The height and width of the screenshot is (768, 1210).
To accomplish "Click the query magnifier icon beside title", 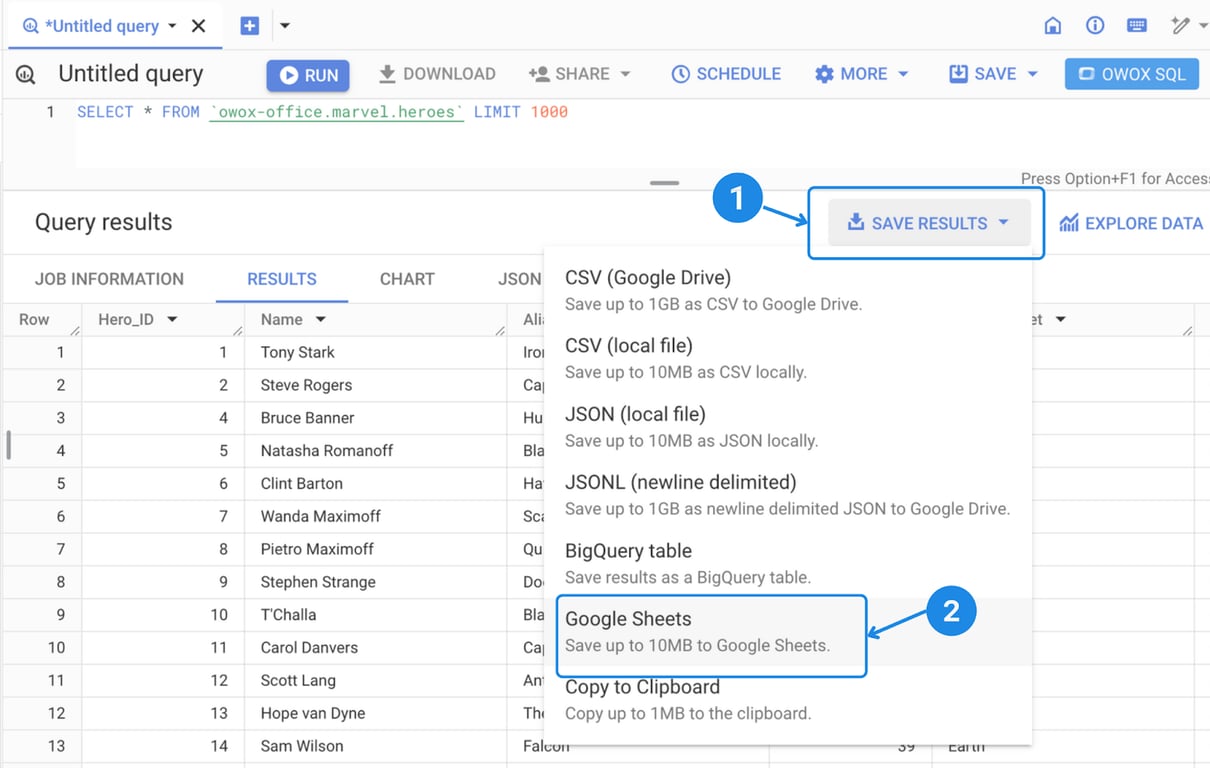I will pos(25,75).
